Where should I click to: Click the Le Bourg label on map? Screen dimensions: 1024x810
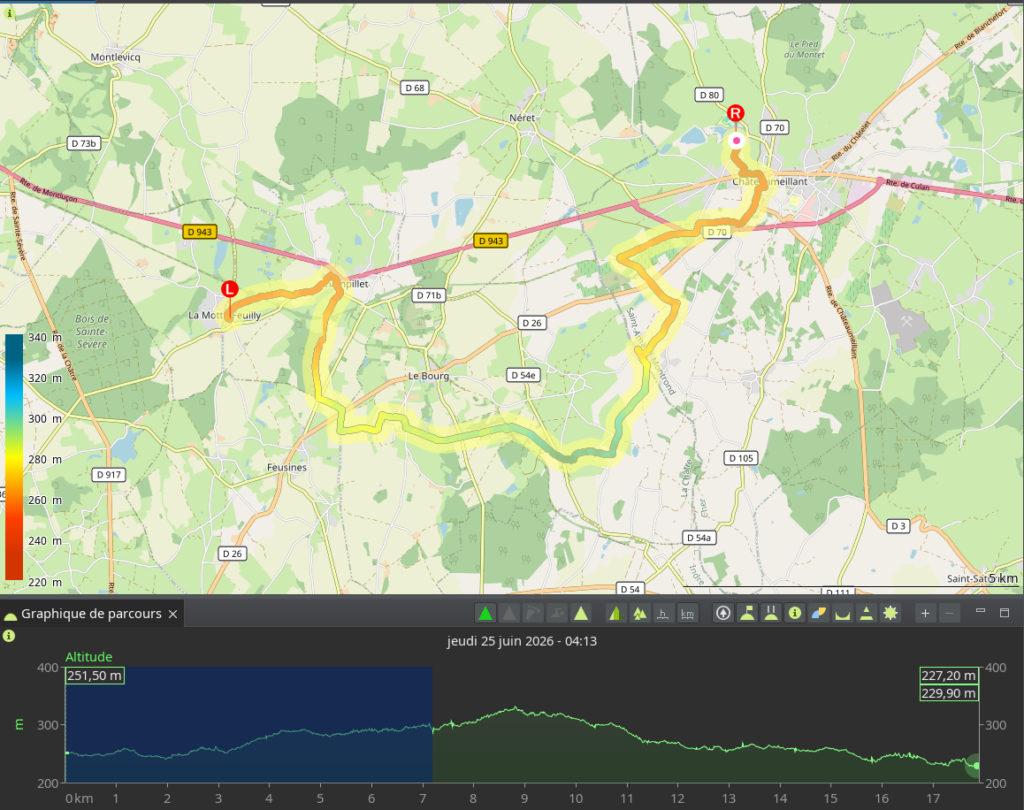tap(428, 376)
